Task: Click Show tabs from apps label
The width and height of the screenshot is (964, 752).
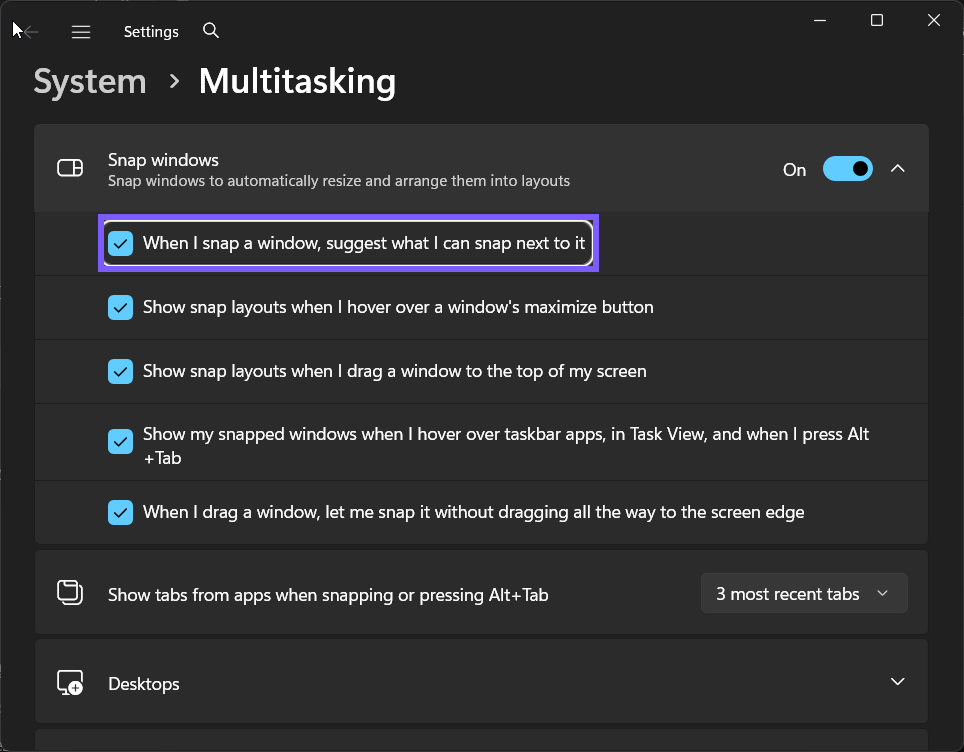Action: [x=328, y=595]
